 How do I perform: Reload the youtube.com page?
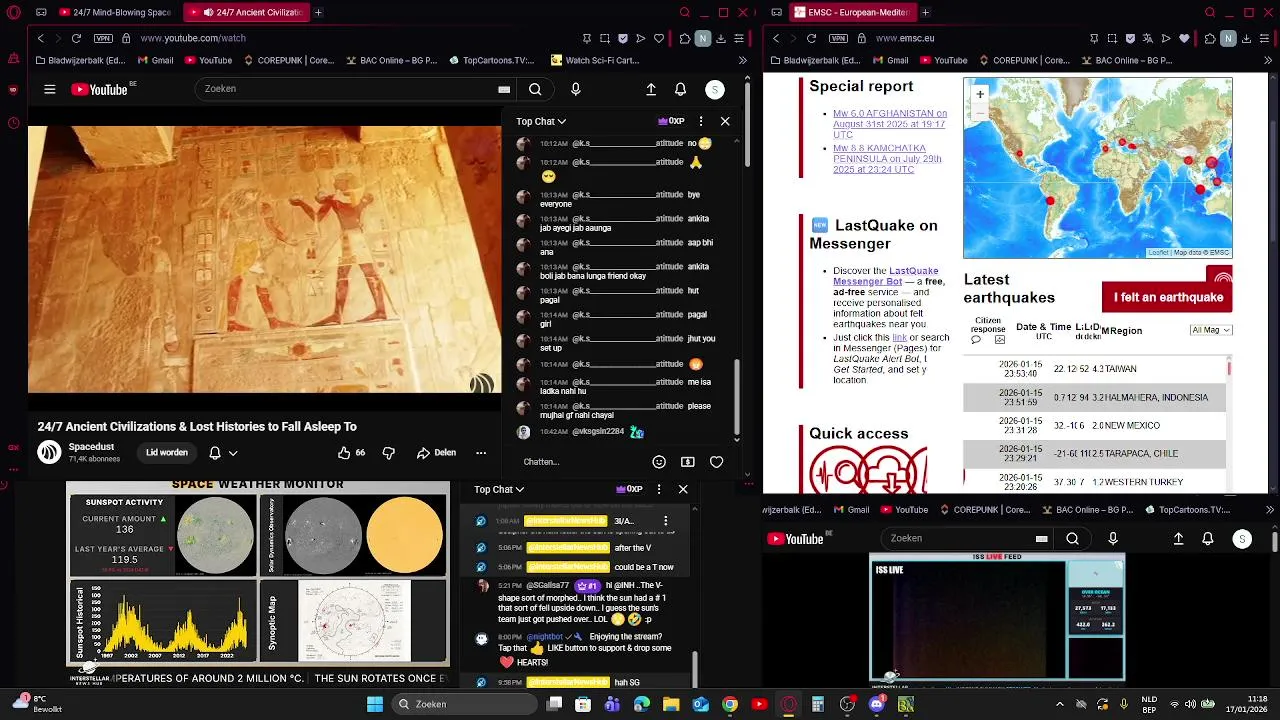click(x=76, y=38)
